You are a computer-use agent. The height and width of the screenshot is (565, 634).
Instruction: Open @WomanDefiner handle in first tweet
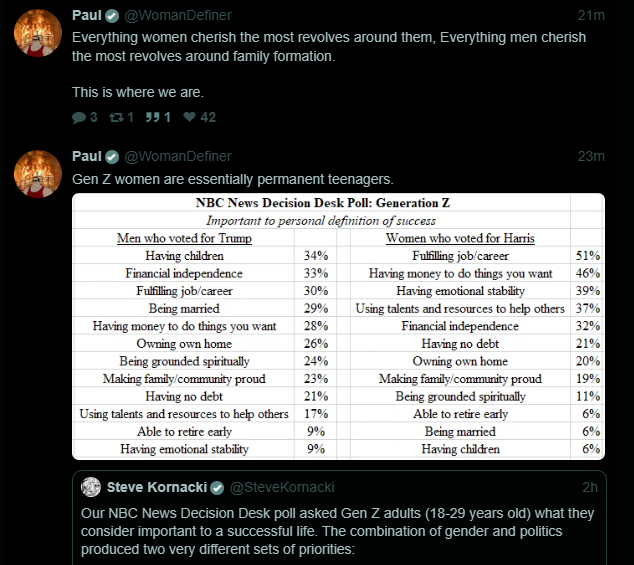[x=178, y=15]
